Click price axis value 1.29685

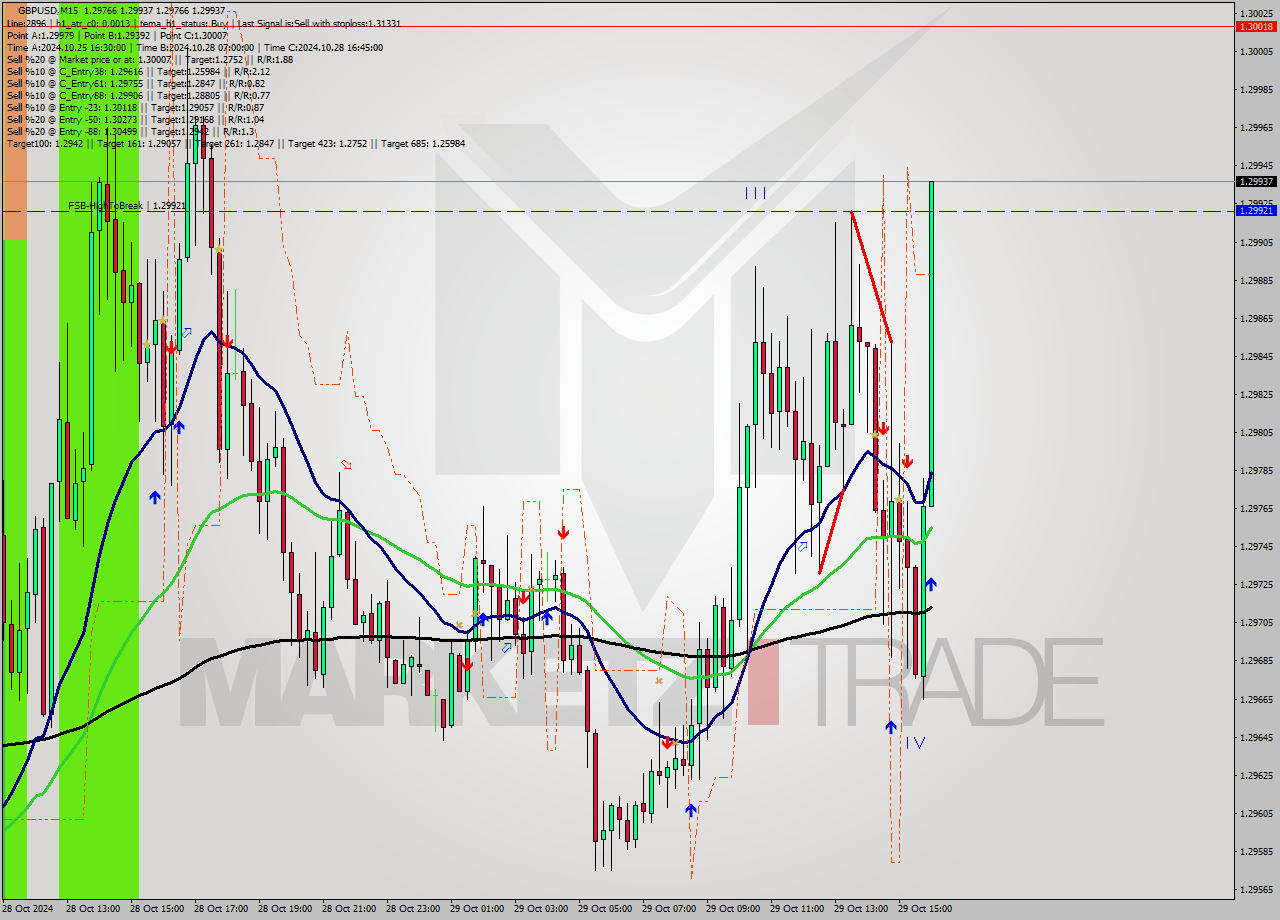(1256, 660)
